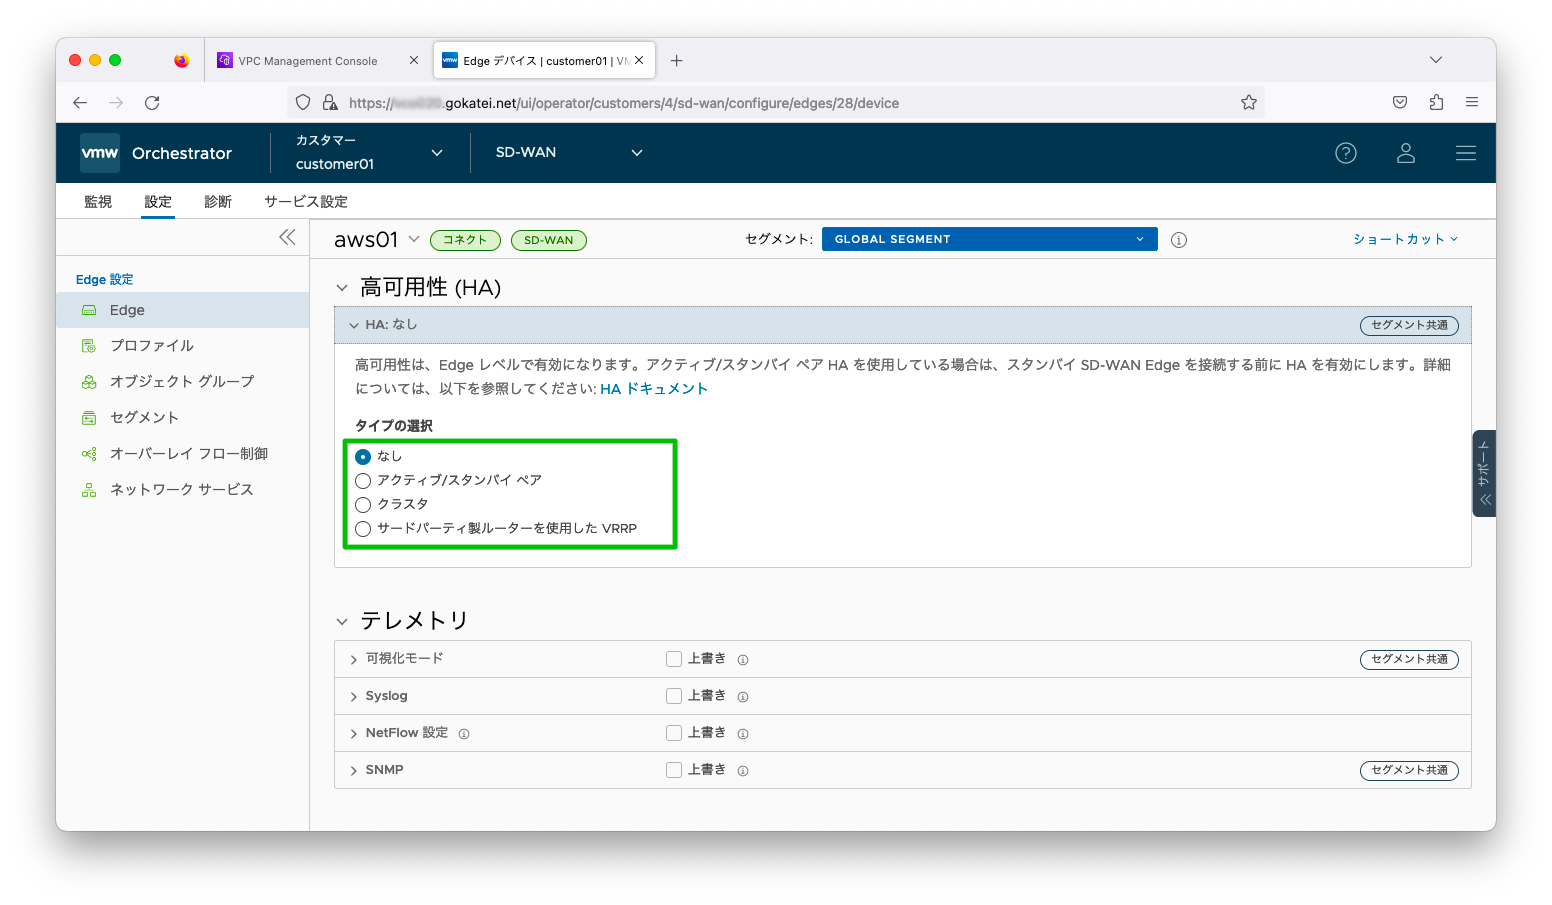Open browser extensions puzzle icon
The image size is (1552, 905).
click(x=1436, y=102)
